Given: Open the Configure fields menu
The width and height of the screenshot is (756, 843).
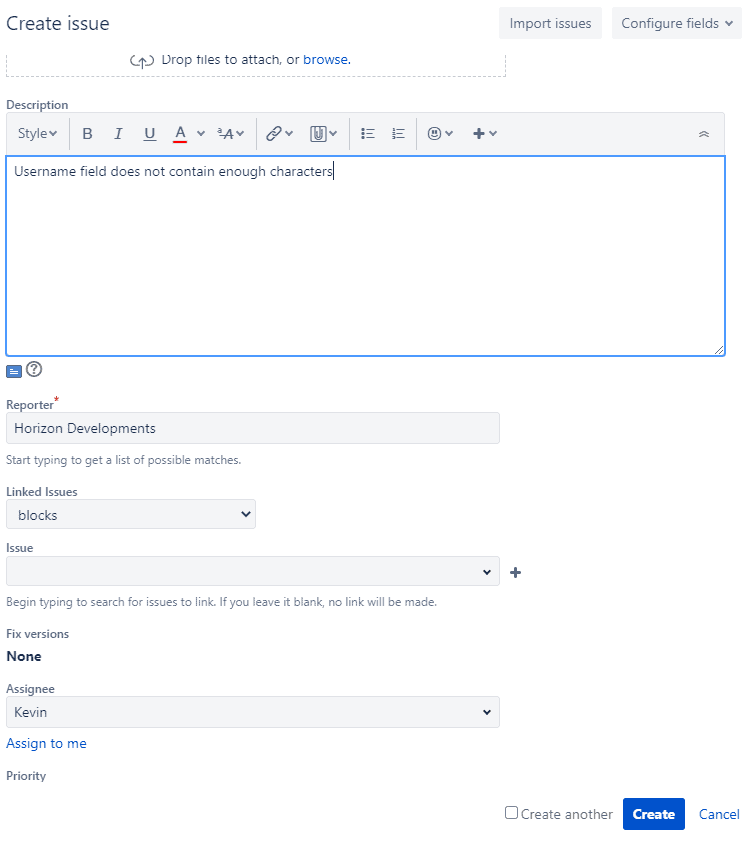Looking at the screenshot, I should coord(676,23).
